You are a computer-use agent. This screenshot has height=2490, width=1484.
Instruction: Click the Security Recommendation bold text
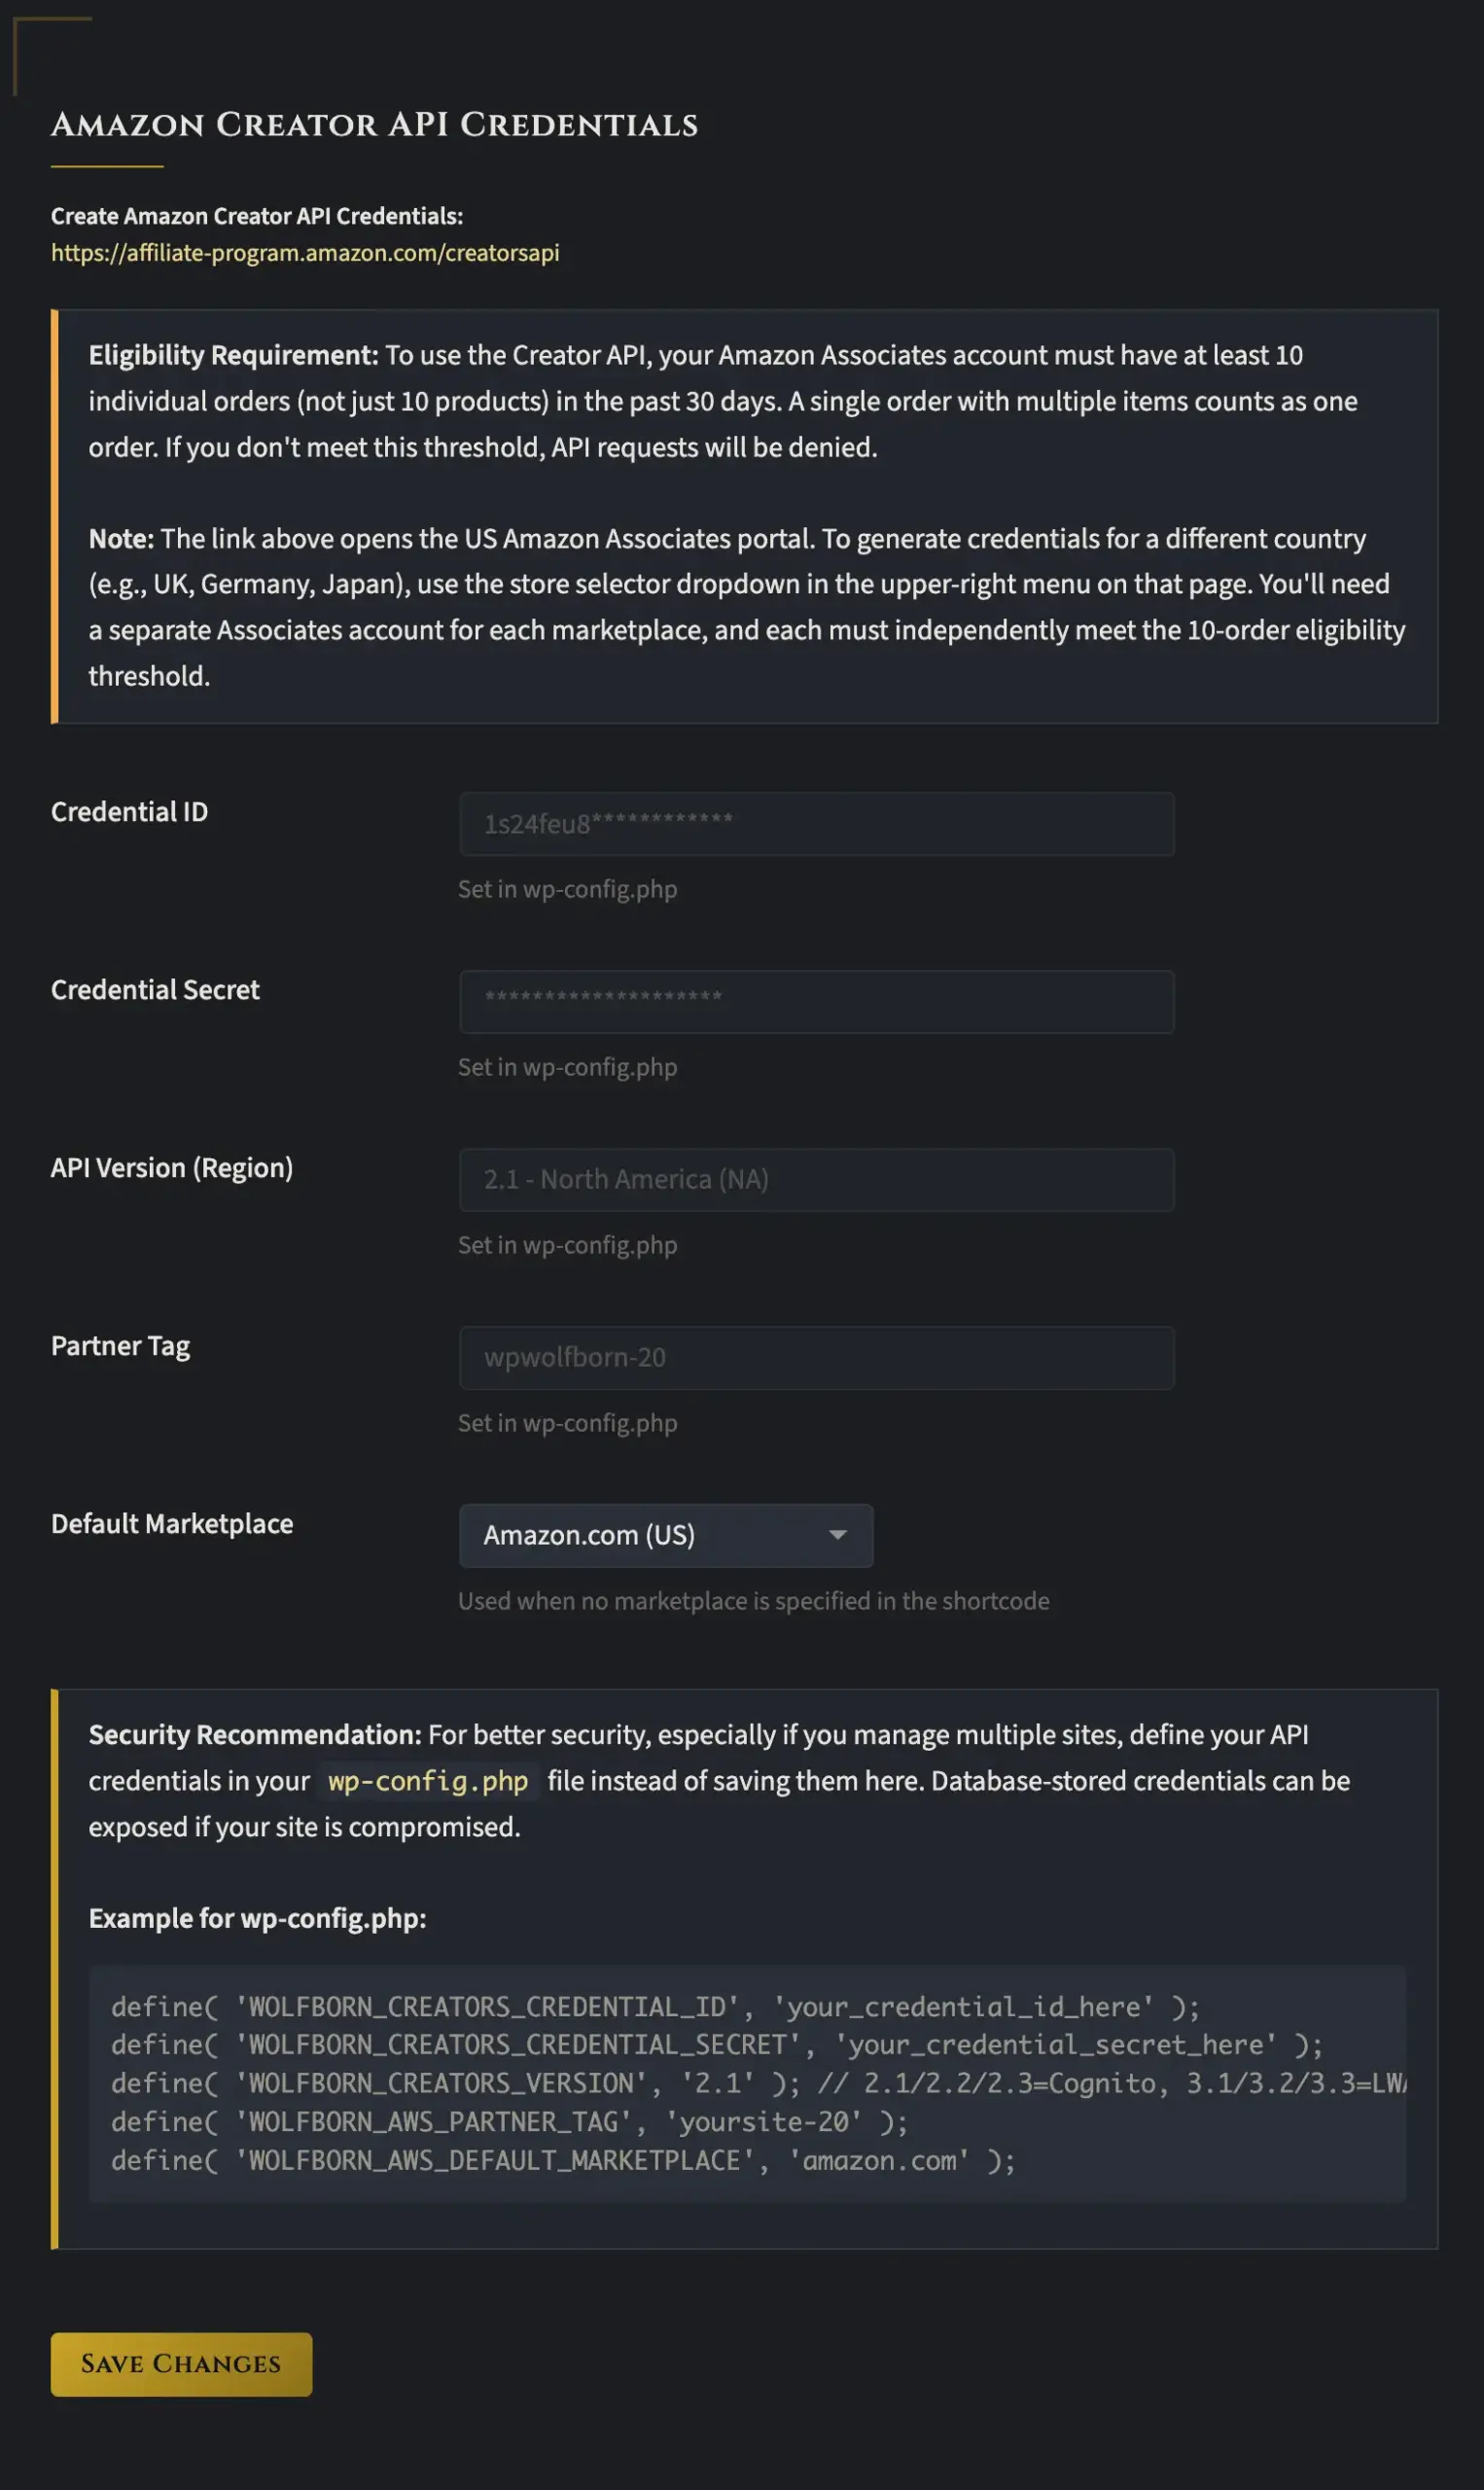(x=255, y=1735)
